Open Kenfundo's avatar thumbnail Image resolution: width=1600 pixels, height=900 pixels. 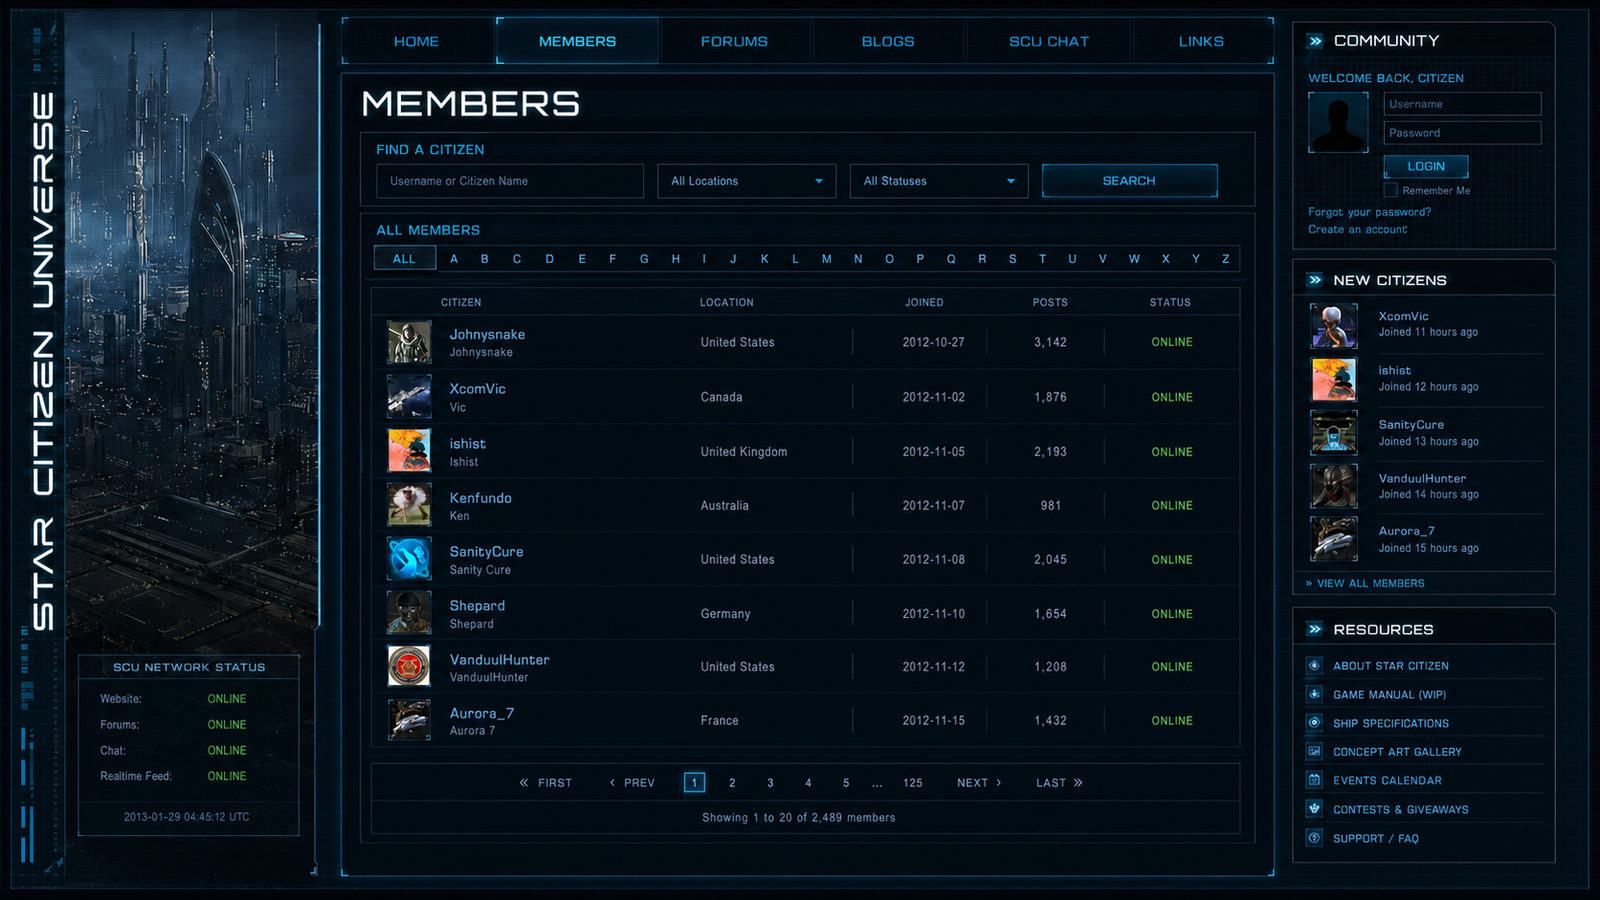click(409, 505)
